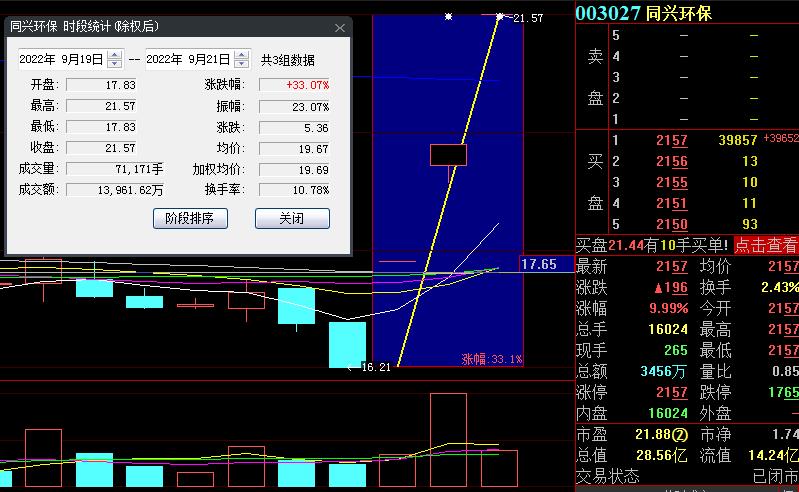
Task: Click the 涨停 price value 2157
Action: click(671, 392)
